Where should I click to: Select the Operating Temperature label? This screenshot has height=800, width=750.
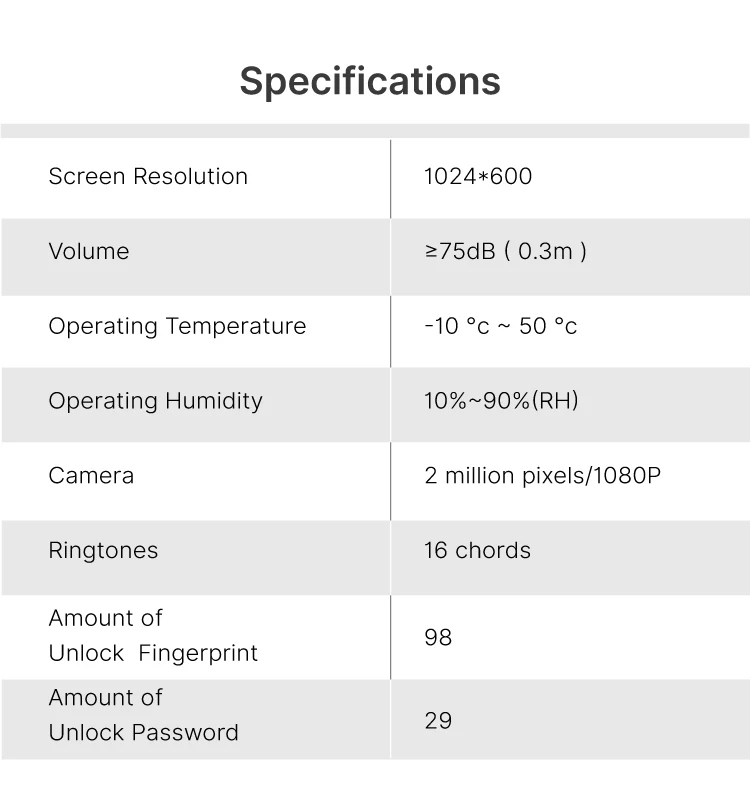click(x=177, y=326)
